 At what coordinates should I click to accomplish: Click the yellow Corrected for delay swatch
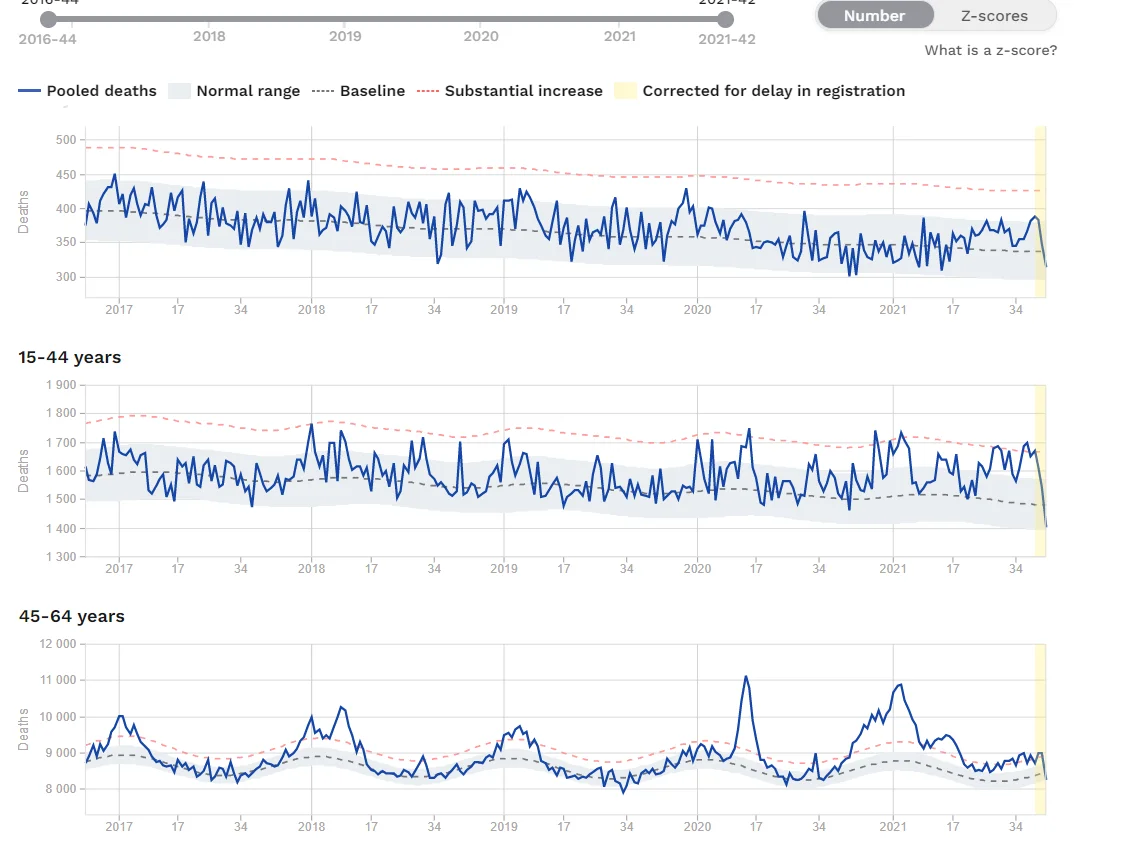click(x=624, y=91)
